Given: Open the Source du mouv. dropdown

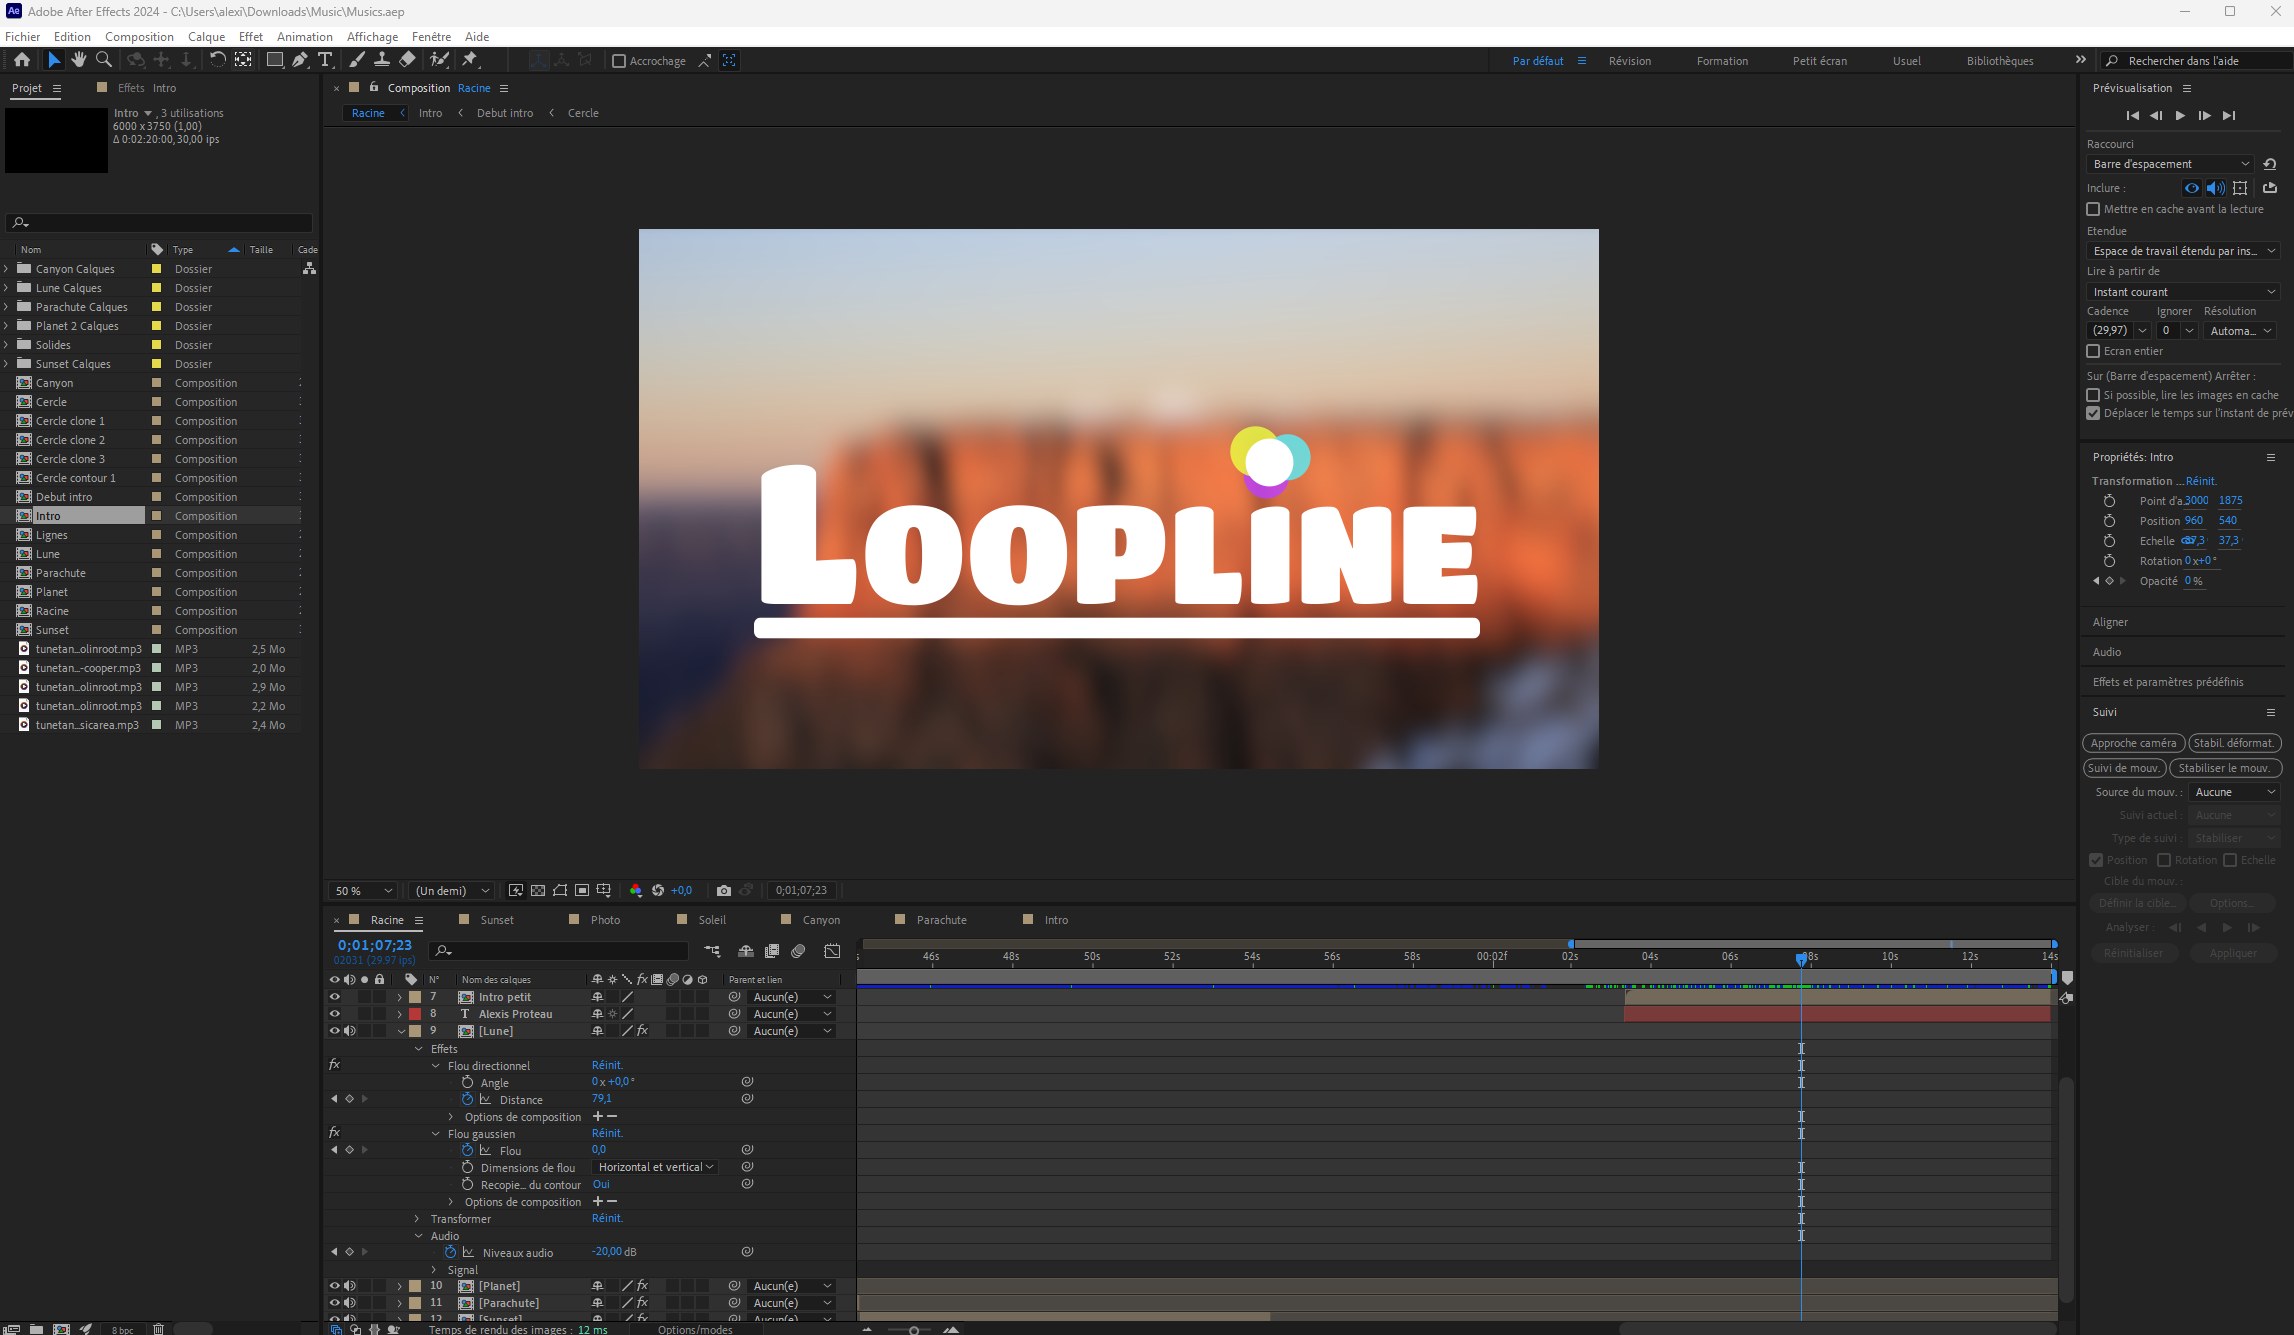Looking at the screenshot, I should [x=2234, y=791].
